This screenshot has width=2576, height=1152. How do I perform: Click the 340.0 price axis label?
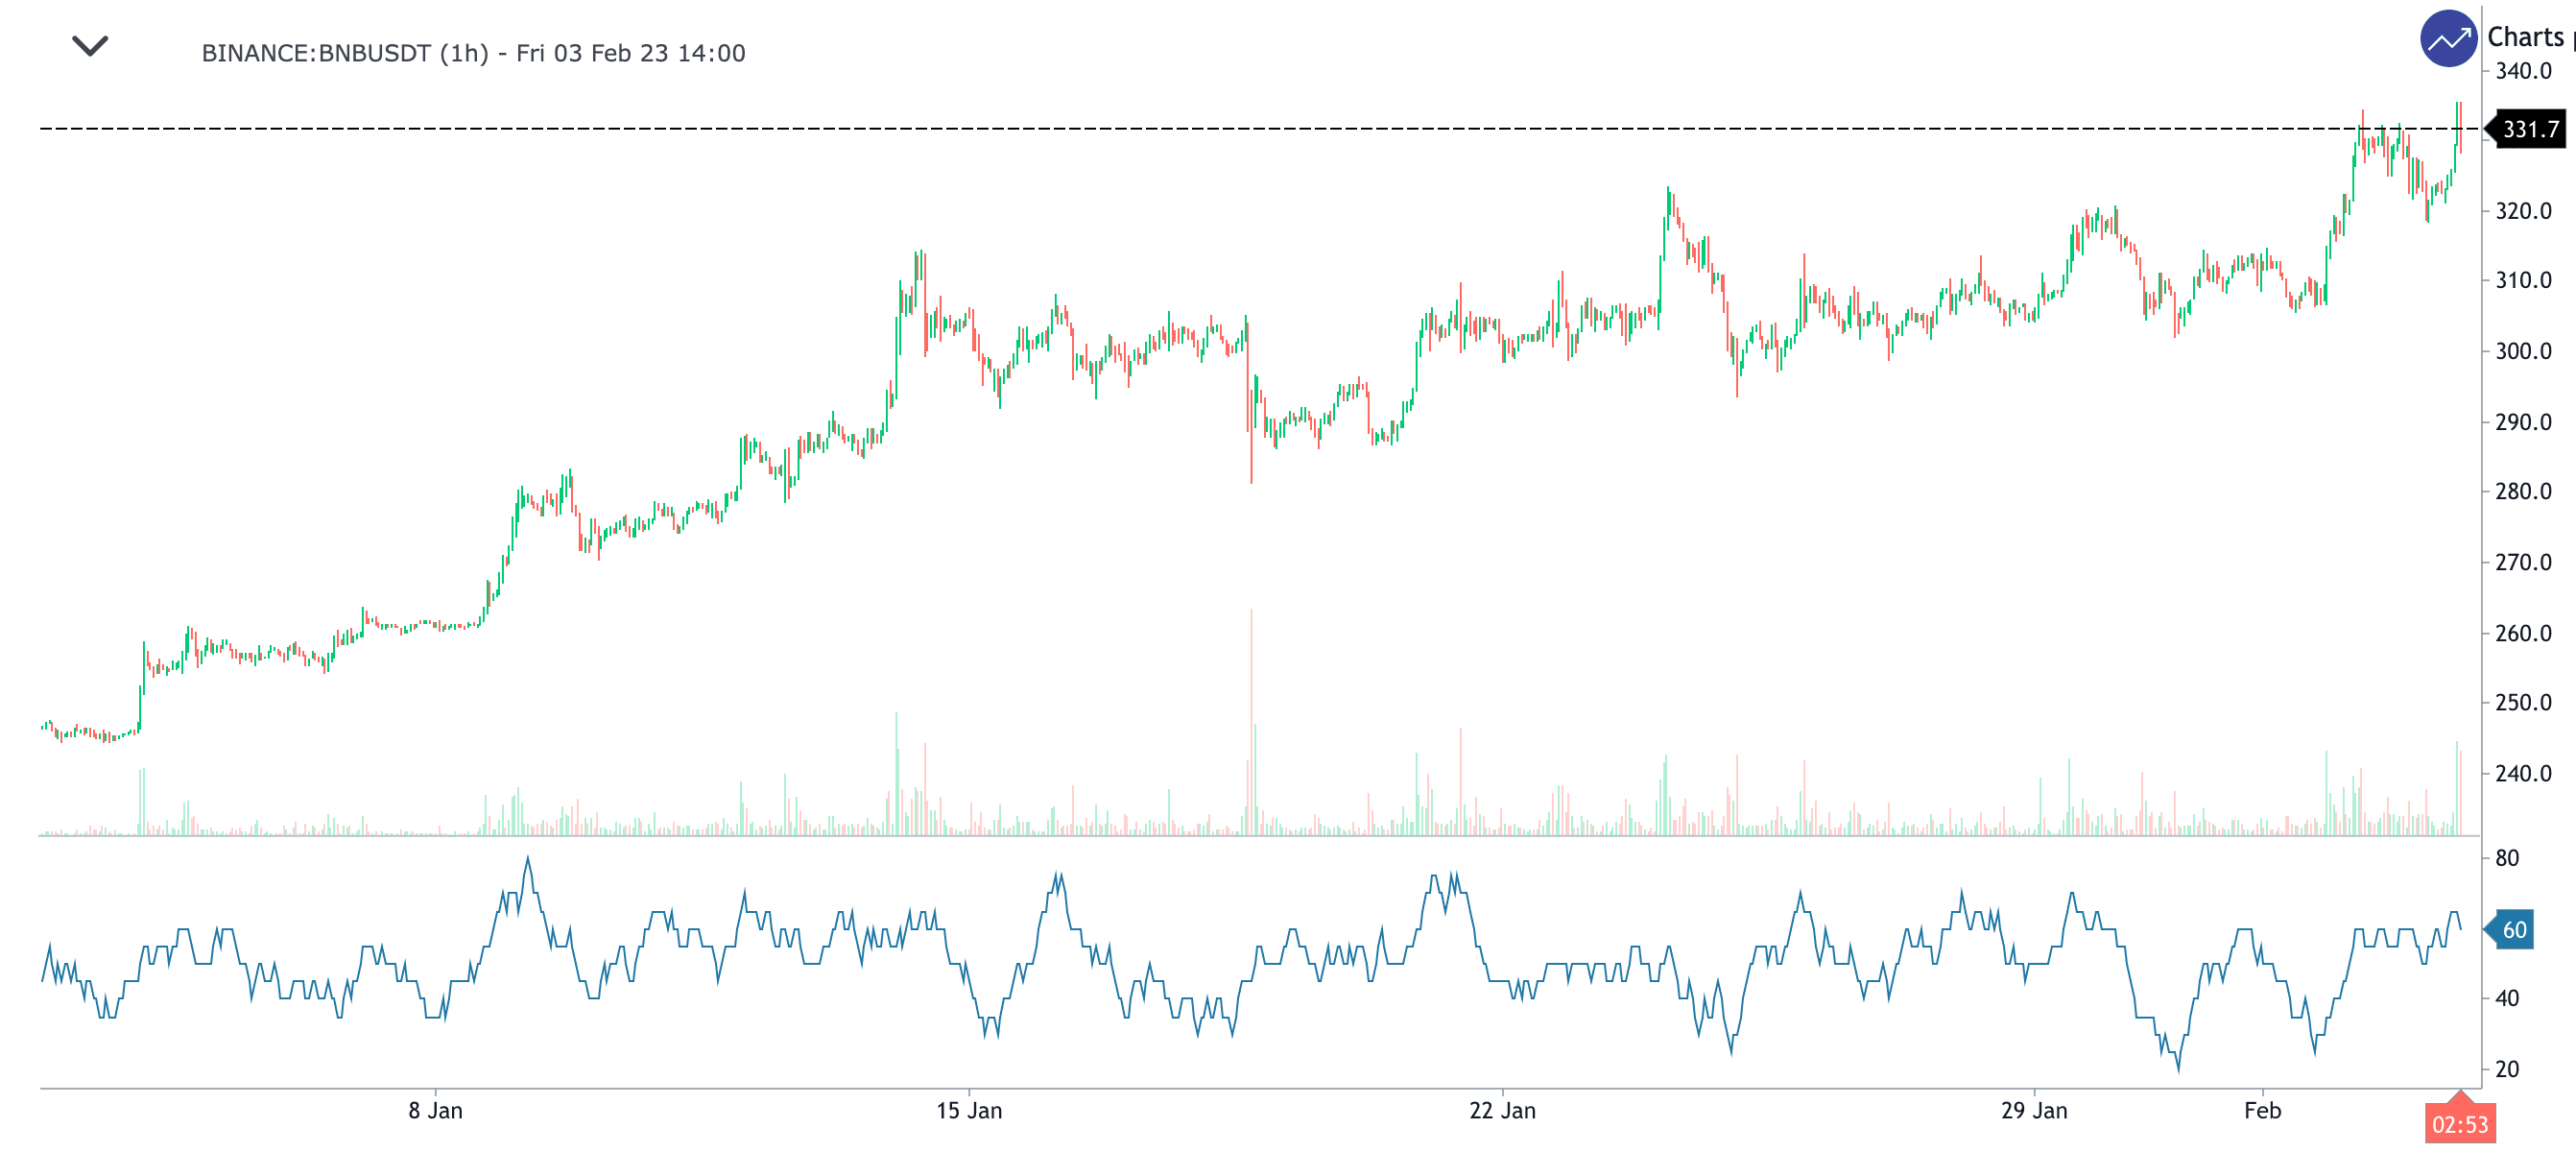click(x=2523, y=71)
